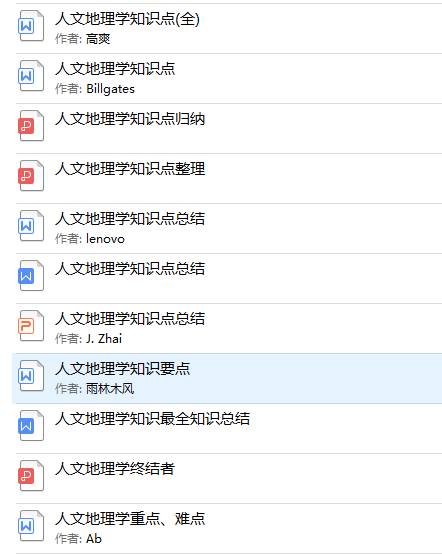Open 人文地理学知识点(全) title
442x554 pixels.
click(128, 19)
